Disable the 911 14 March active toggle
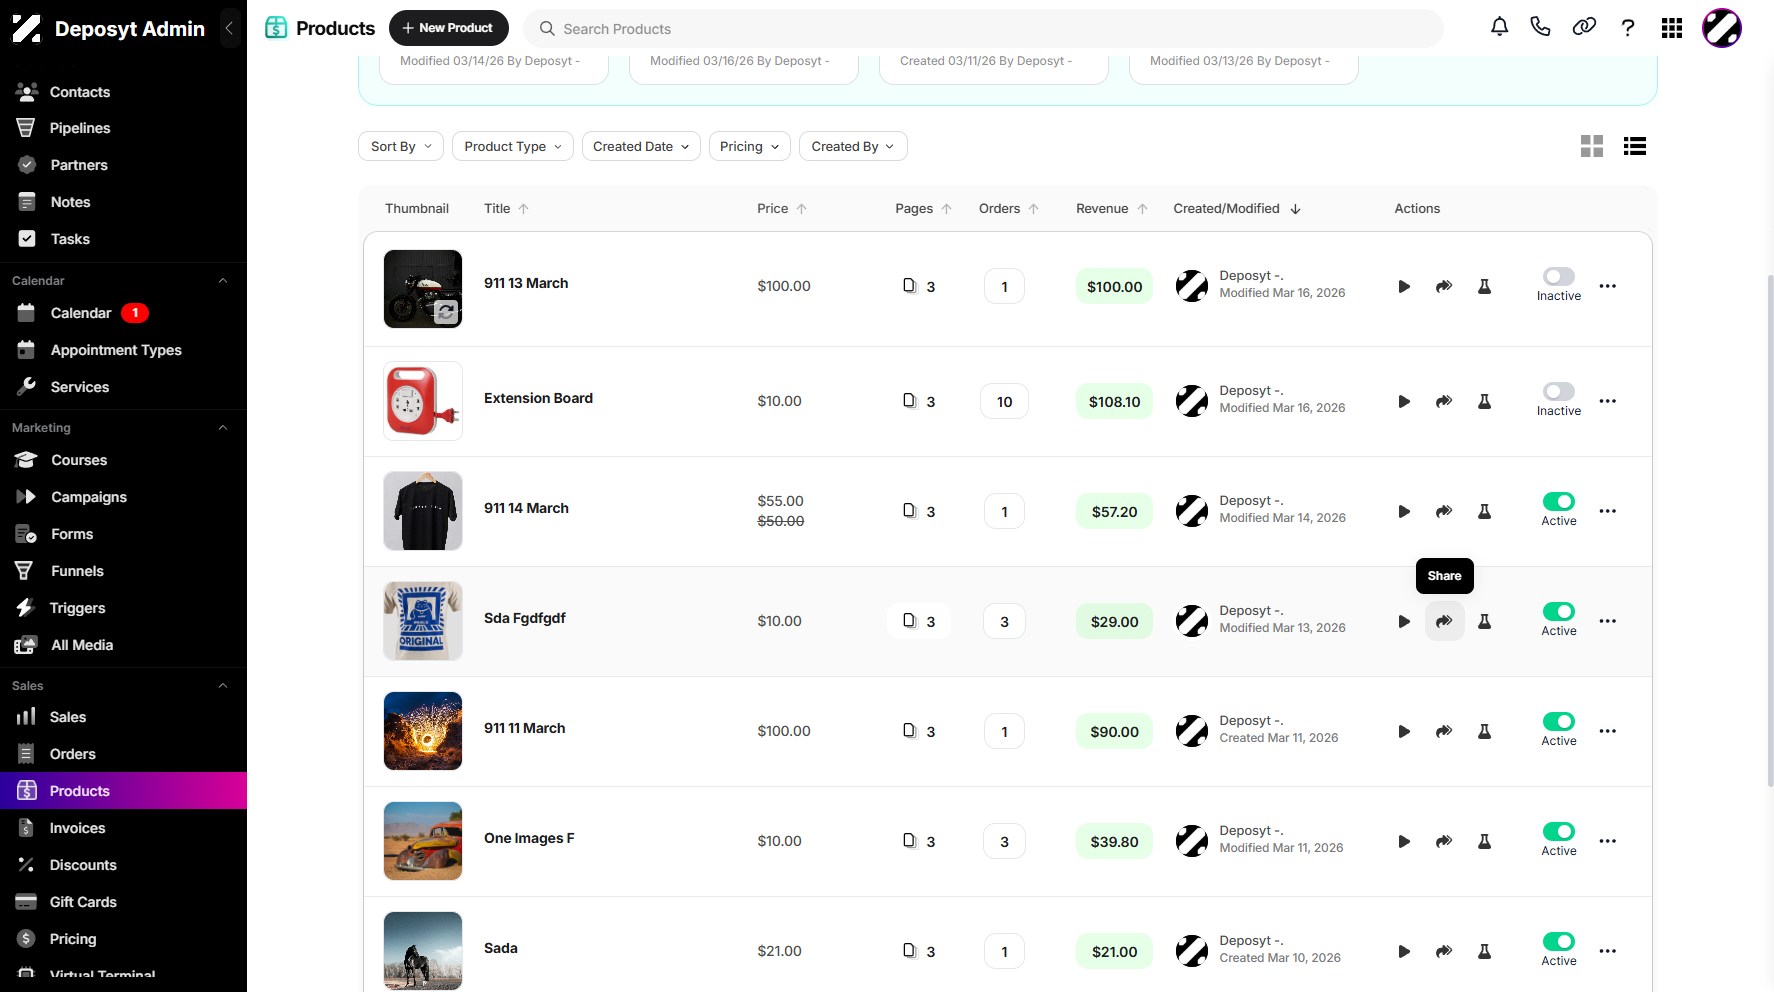Screen dimensions: 1774x992 pos(1559,501)
